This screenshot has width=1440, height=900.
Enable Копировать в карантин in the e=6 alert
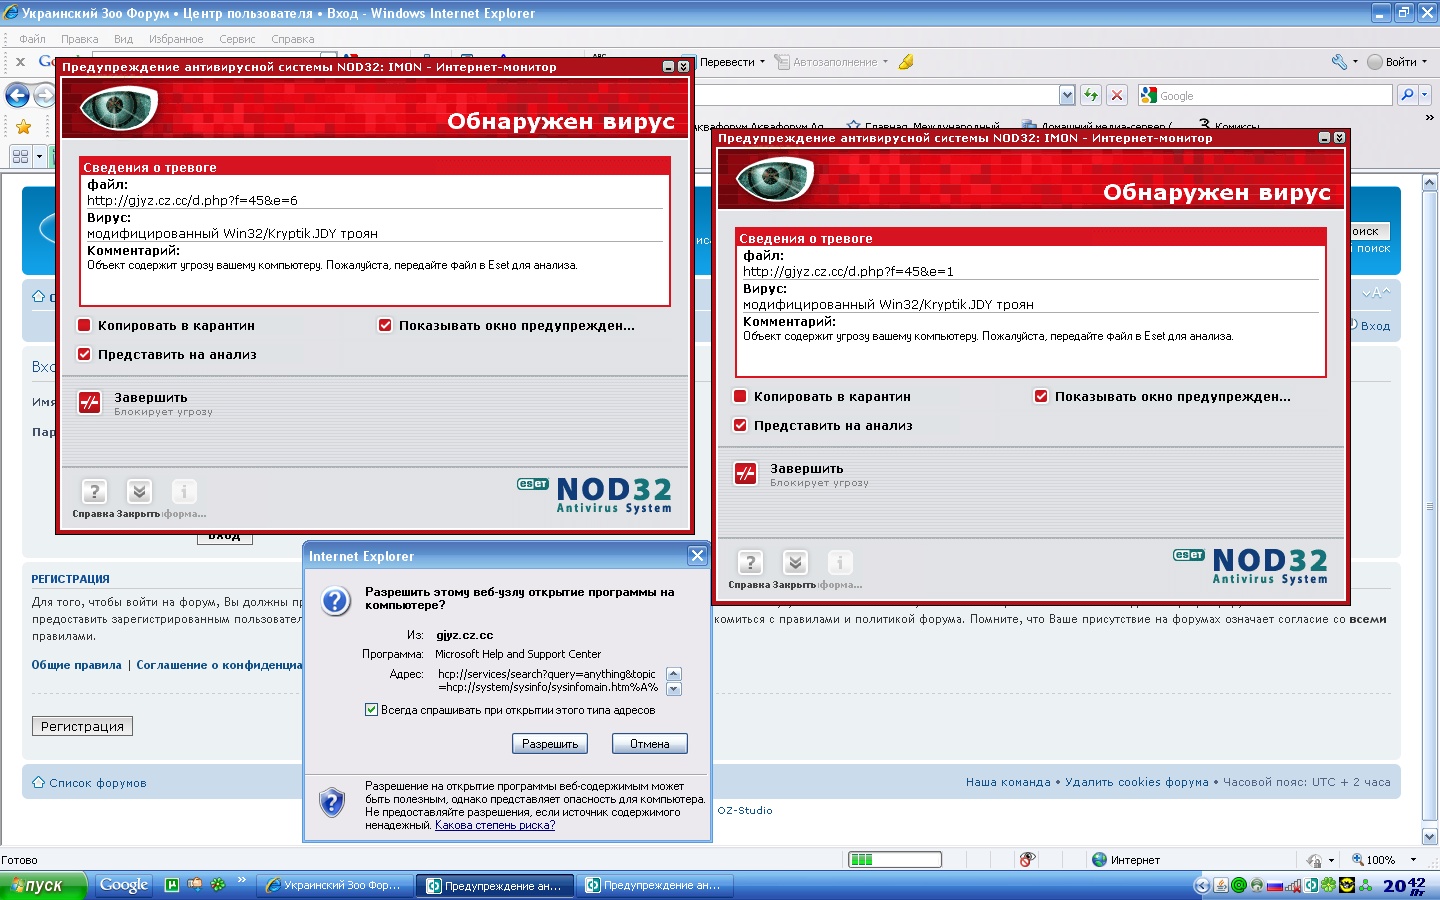(x=85, y=325)
